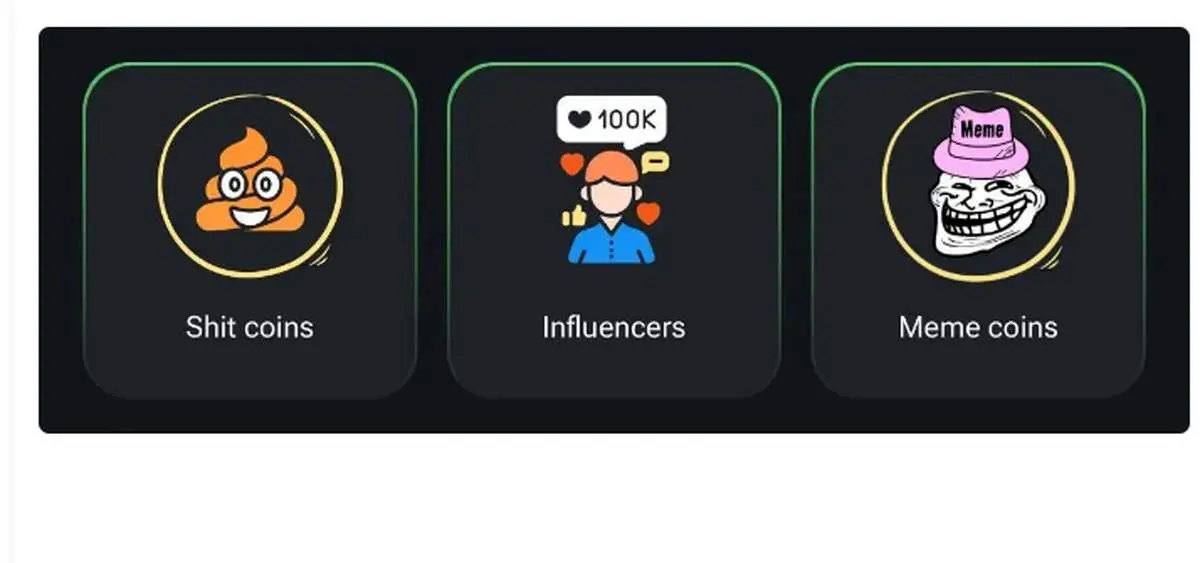
Task: Click the red heart beside influencer's shoulder
Action: [649, 213]
